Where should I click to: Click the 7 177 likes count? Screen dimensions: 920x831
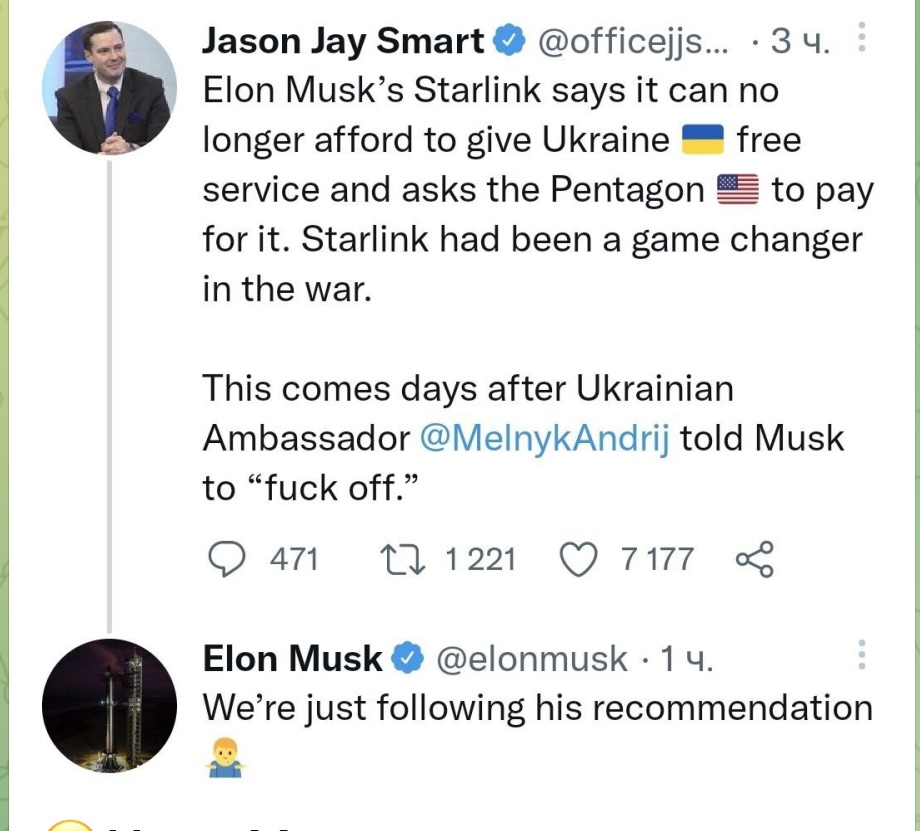pyautogui.click(x=657, y=559)
